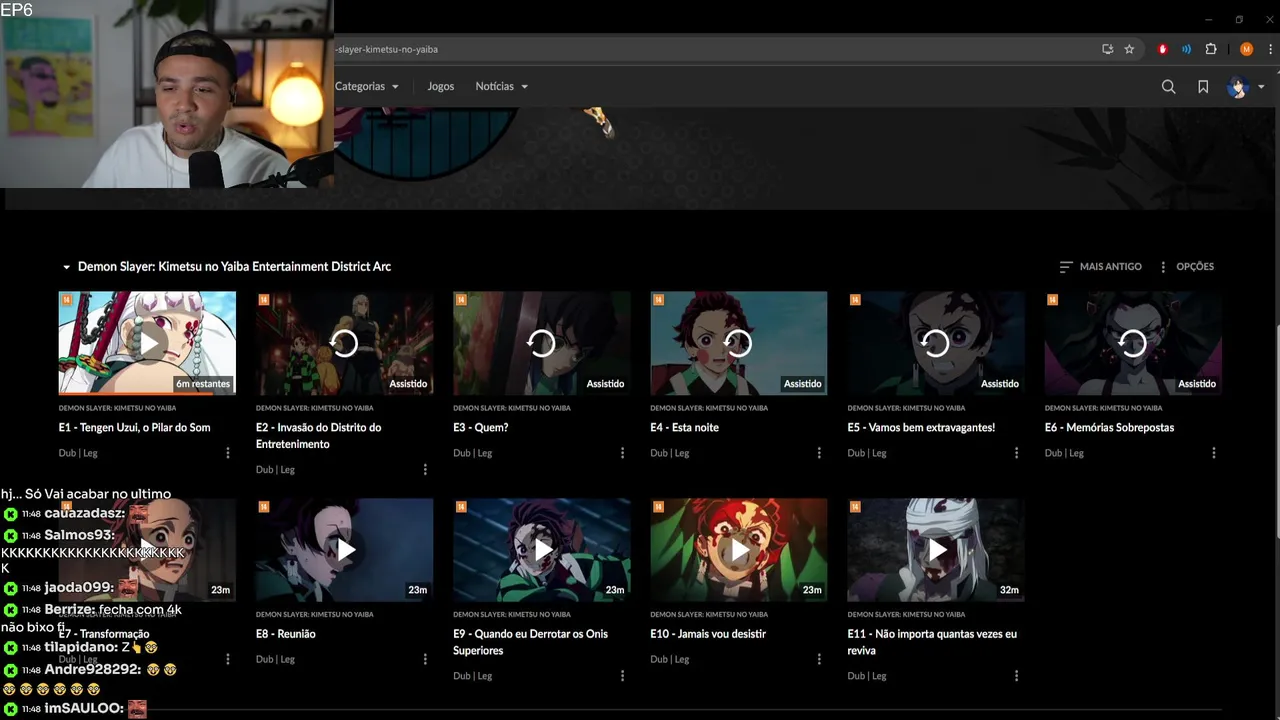Click the 32m duration on episode E11
This screenshot has width=1280, height=720.
coord(1009,590)
